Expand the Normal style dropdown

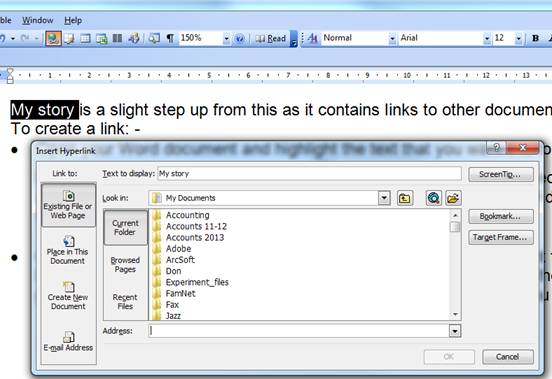pyautogui.click(x=392, y=38)
